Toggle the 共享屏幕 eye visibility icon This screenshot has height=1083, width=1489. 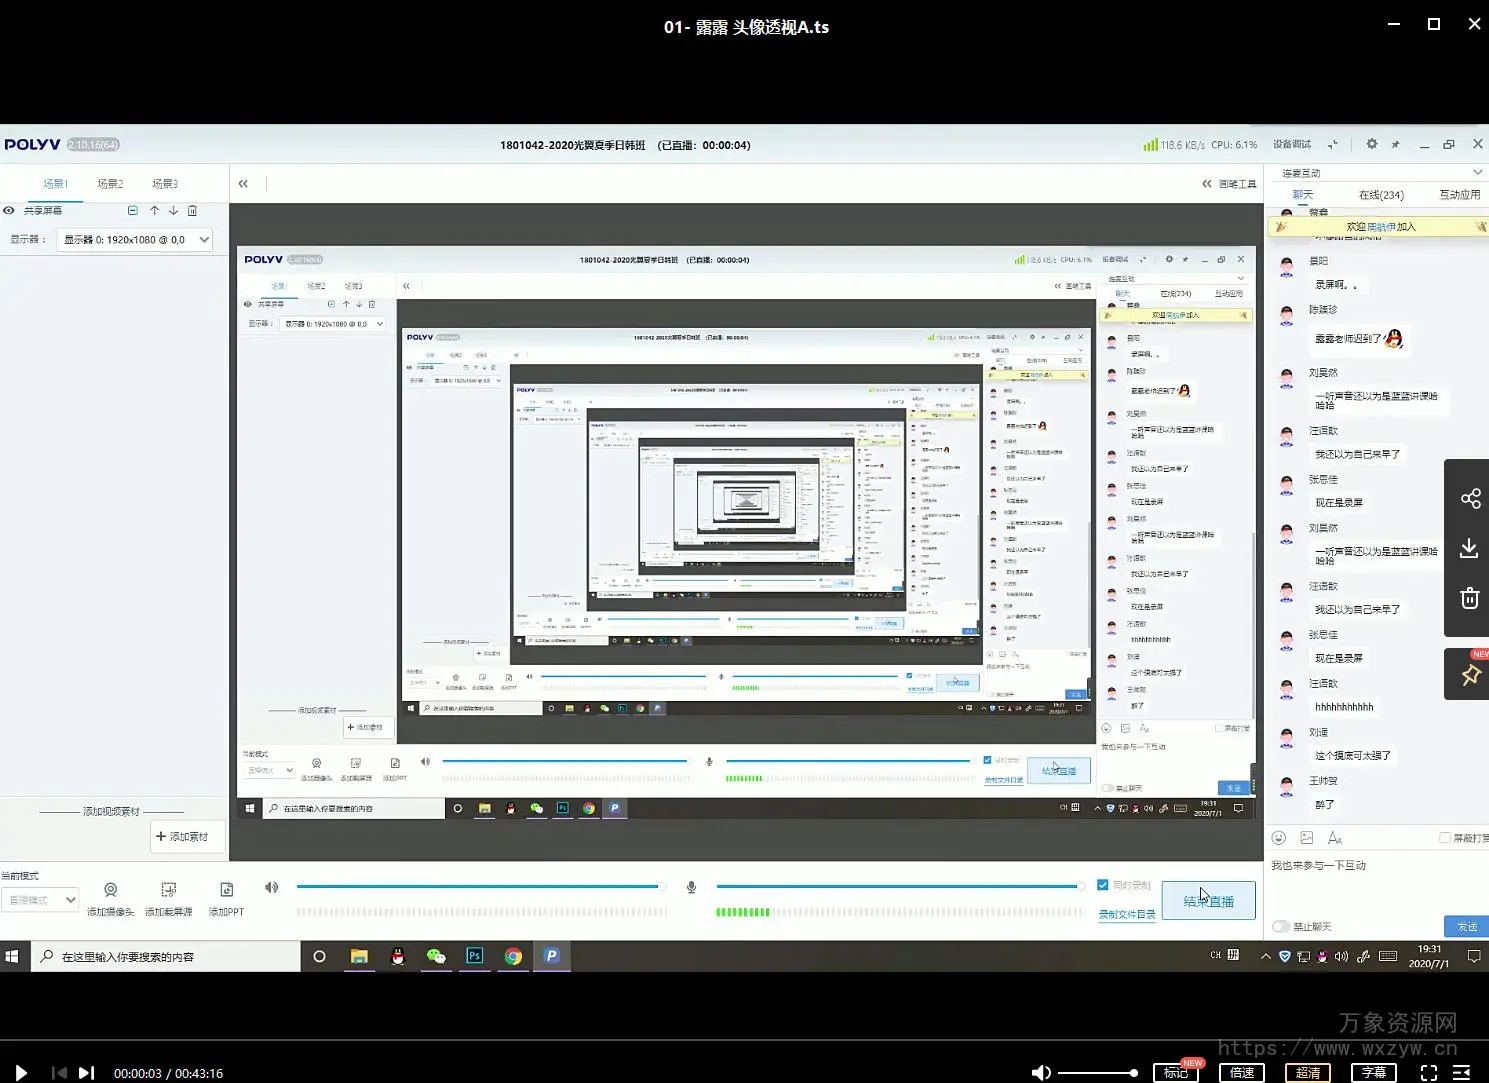tap(9, 211)
